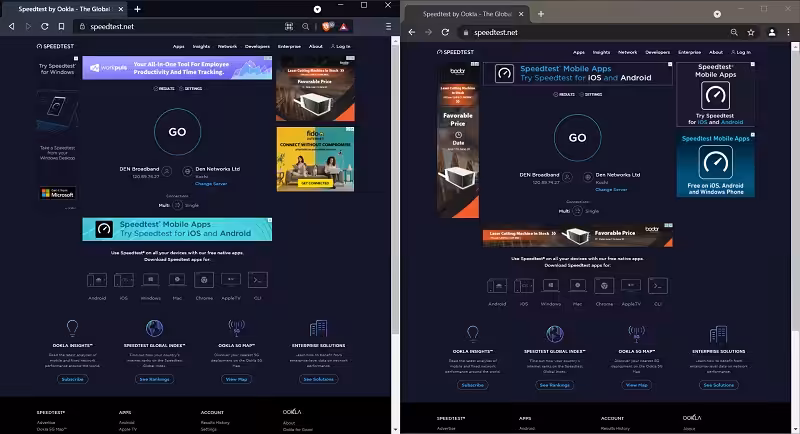Image resolution: width=800 pixels, height=434 pixels.
Task: Click Log In on the right Speedtest page
Action: (741, 52)
